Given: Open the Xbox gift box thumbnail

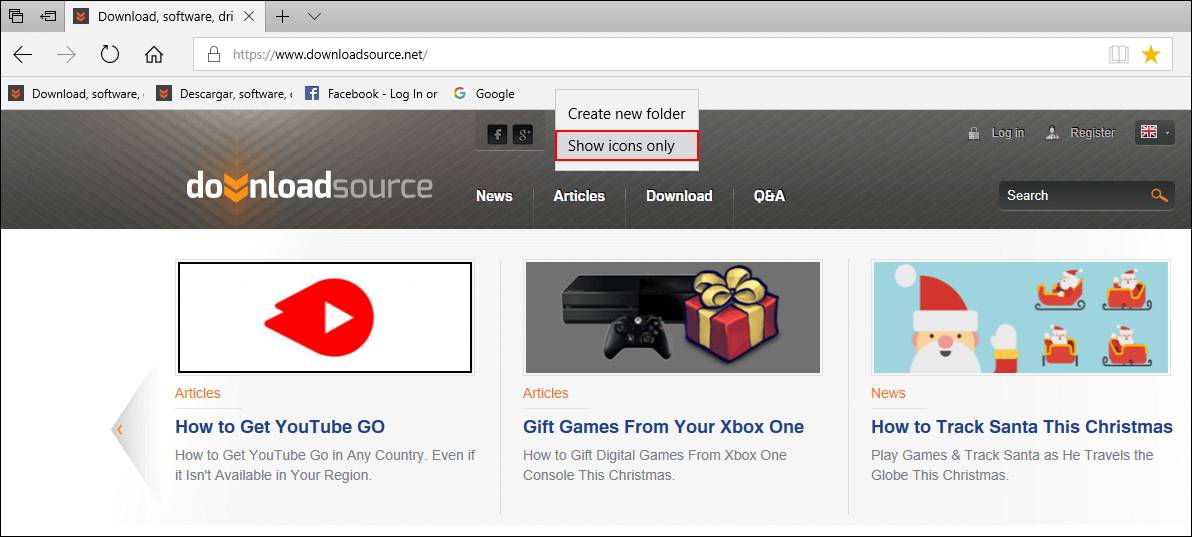Looking at the screenshot, I should [673, 317].
